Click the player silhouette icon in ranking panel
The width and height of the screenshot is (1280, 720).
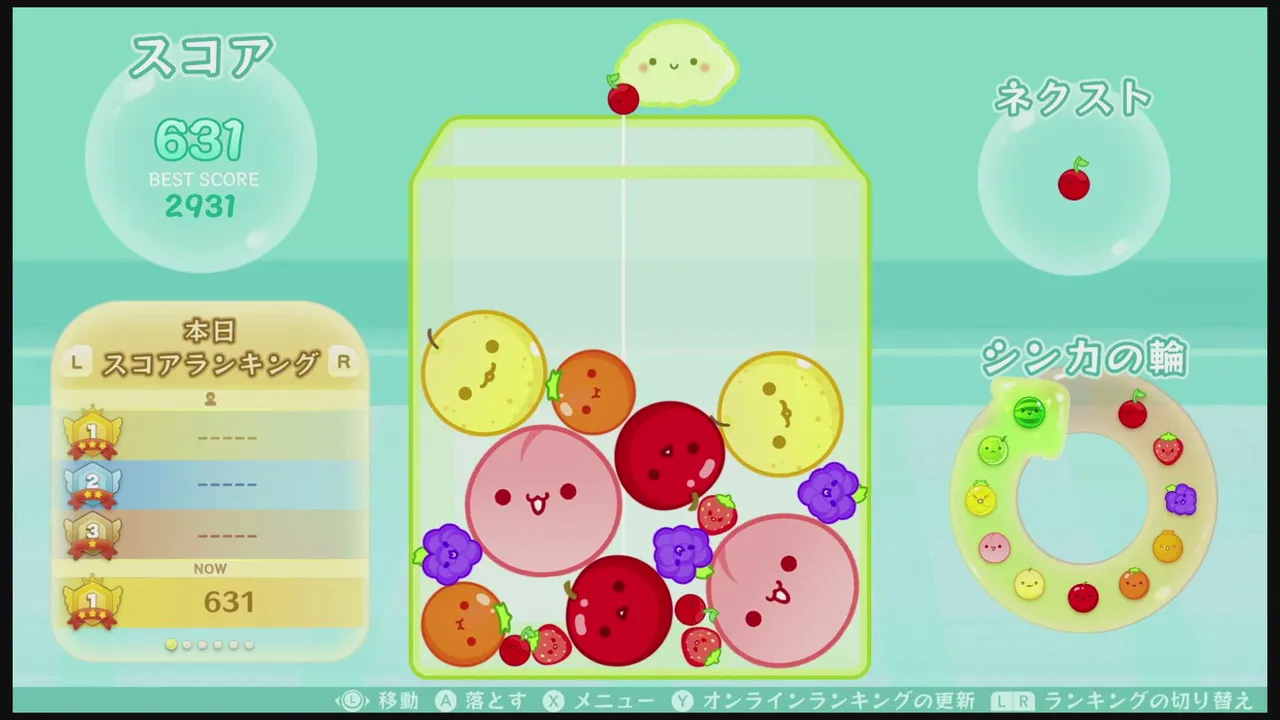(x=210, y=399)
